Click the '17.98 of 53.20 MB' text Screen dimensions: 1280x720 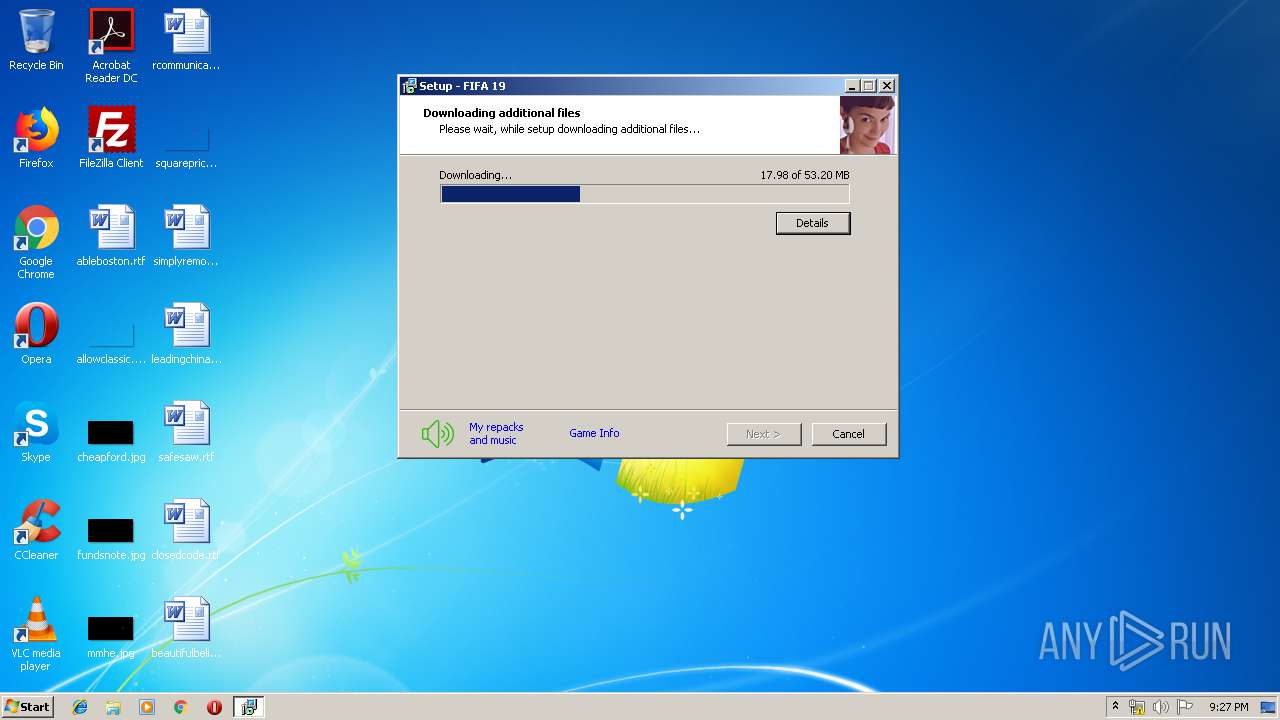805,175
